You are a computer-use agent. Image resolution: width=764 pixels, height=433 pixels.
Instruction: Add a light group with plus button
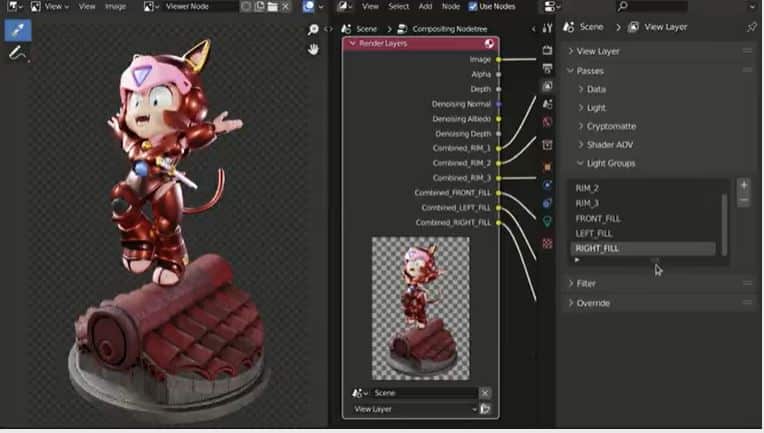pos(744,185)
